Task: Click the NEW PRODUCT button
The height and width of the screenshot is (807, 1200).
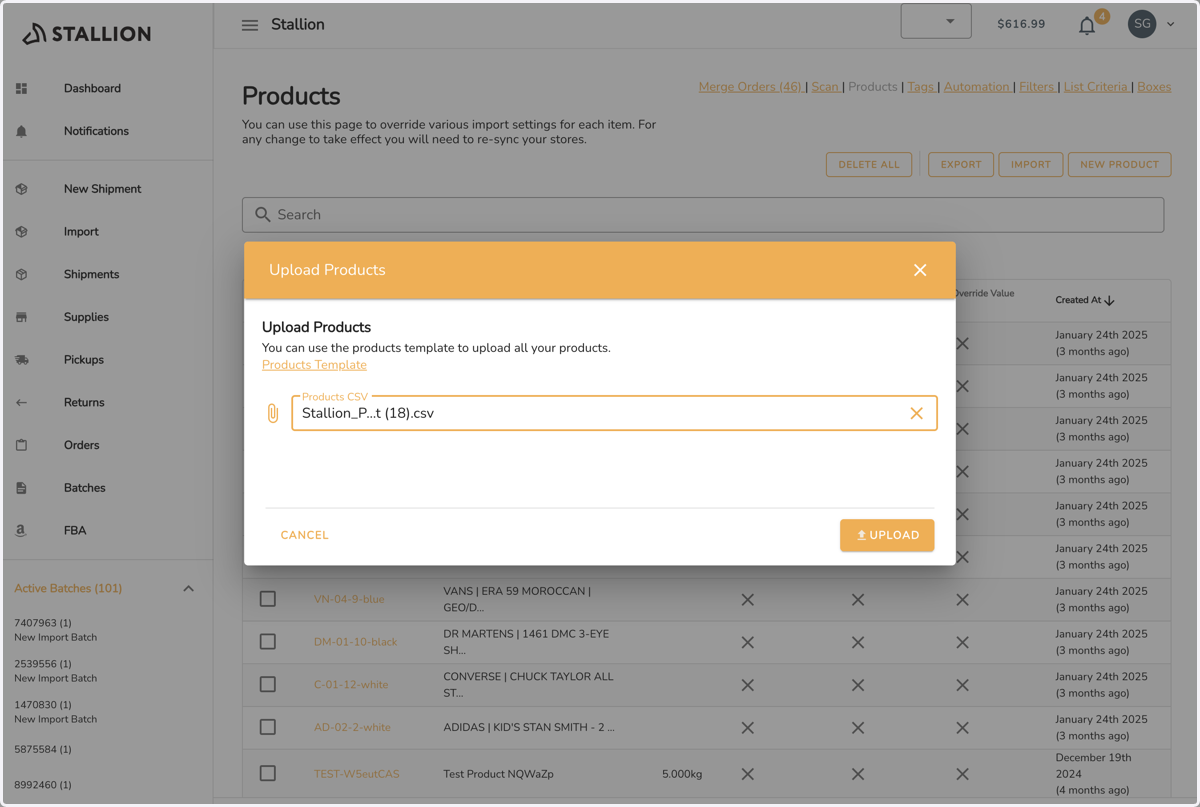Action: pyautogui.click(x=1119, y=165)
